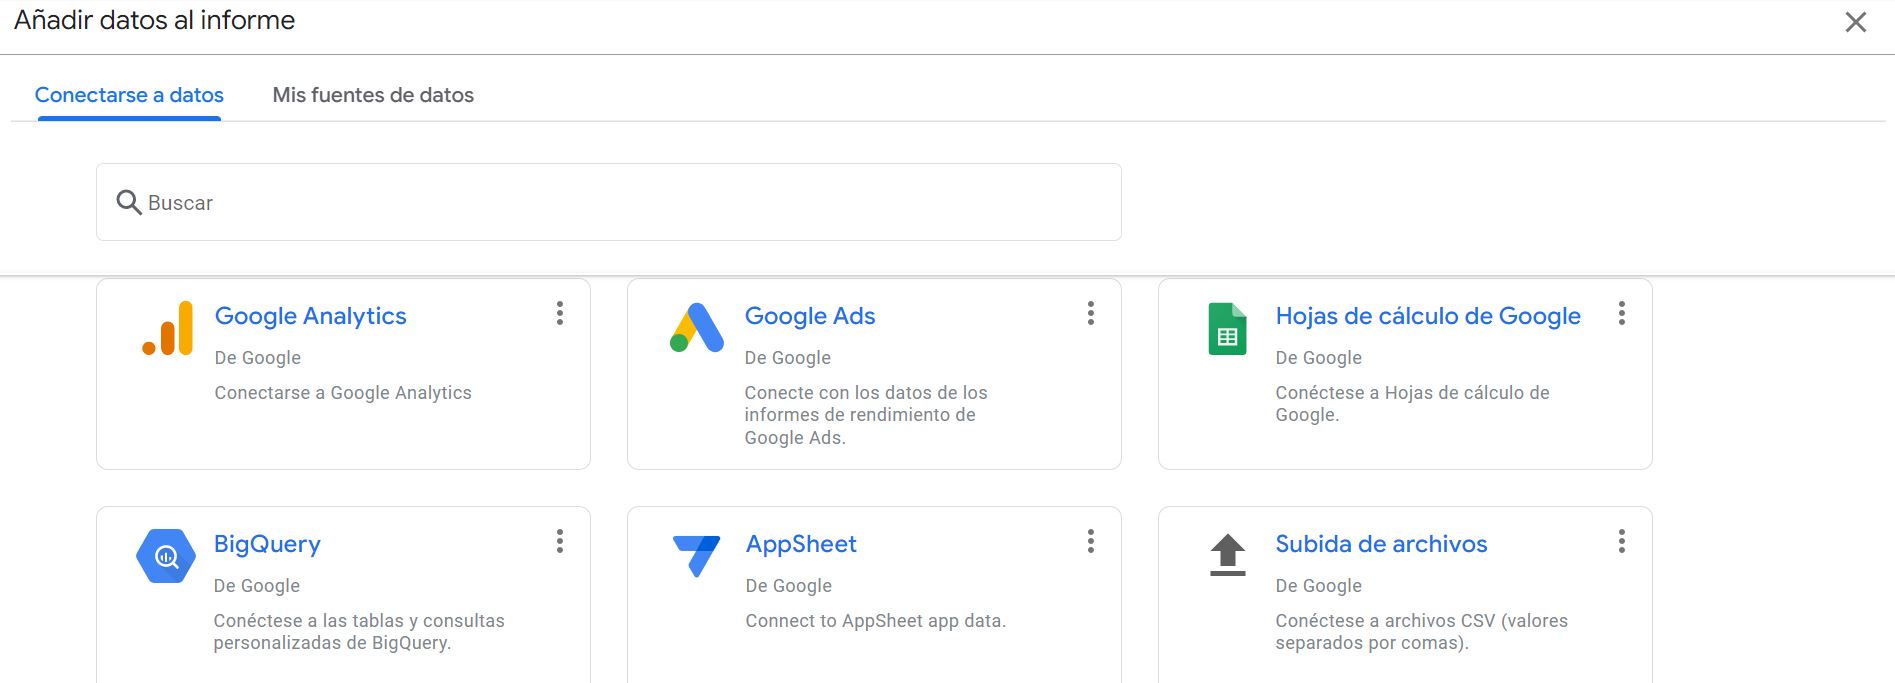Image resolution: width=1895 pixels, height=683 pixels.
Task: Select the AppSheet connector title
Action: (x=801, y=544)
